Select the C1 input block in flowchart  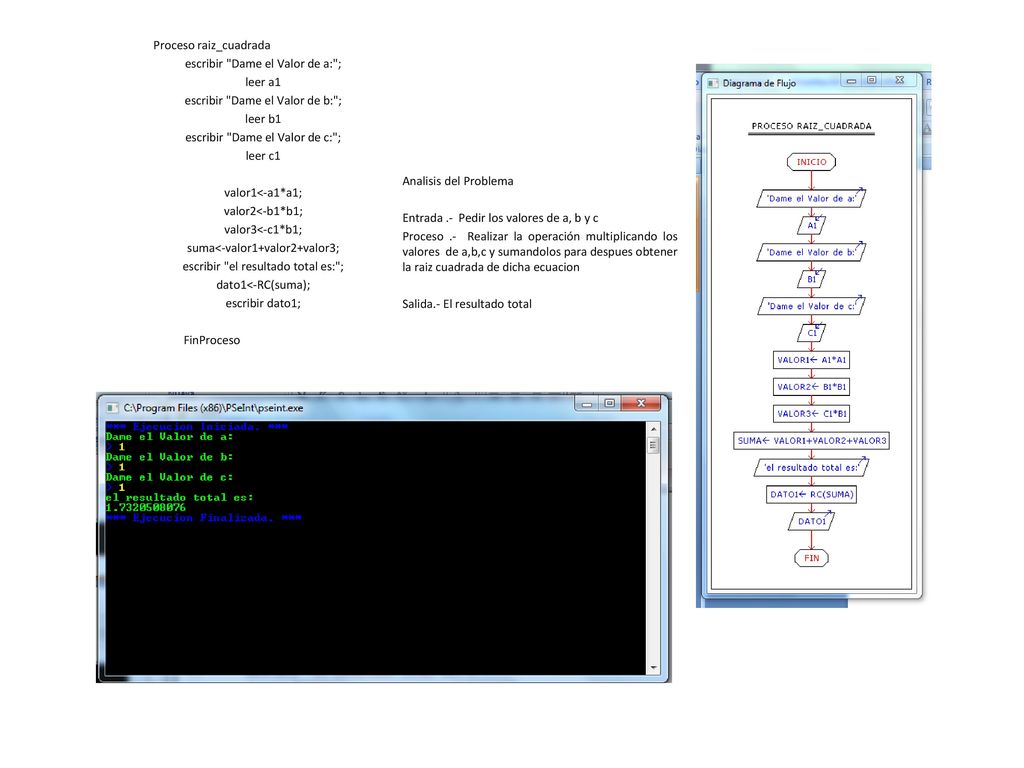[x=812, y=332]
